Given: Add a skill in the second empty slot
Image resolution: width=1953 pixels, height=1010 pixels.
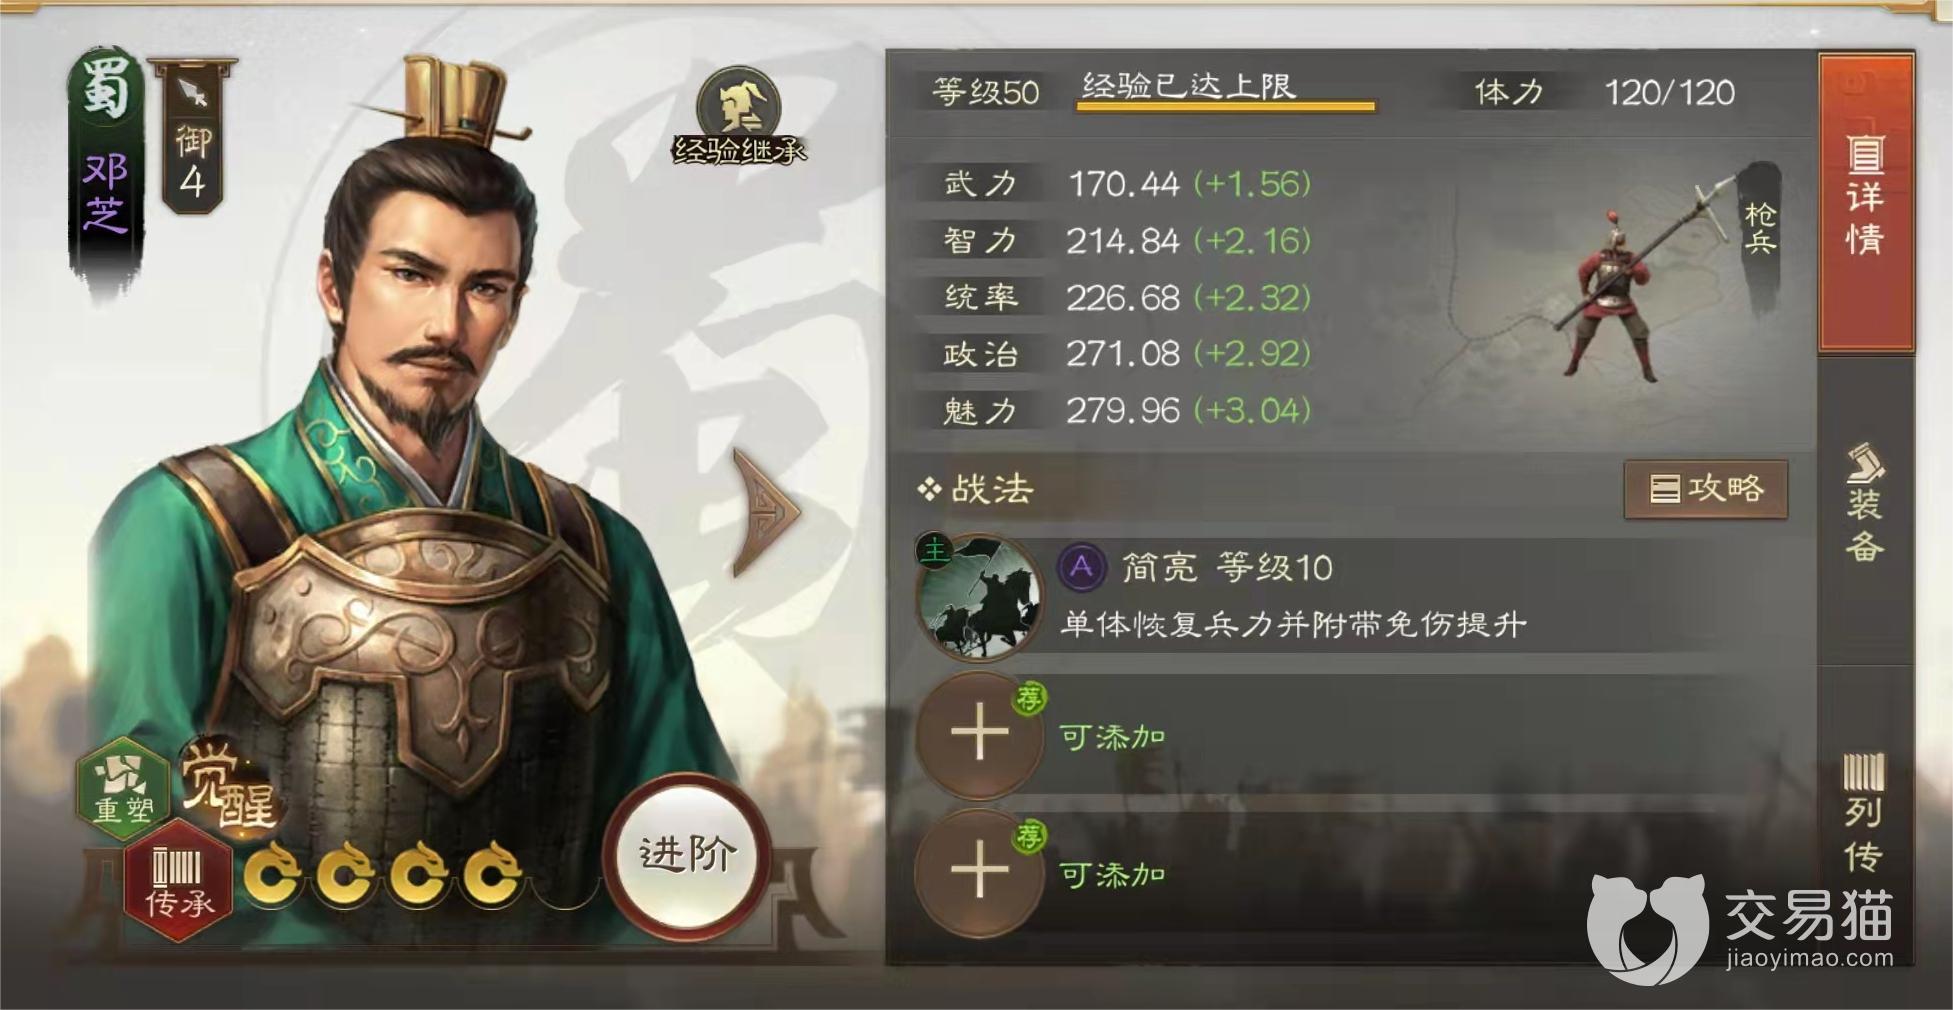Looking at the screenshot, I should [x=979, y=871].
